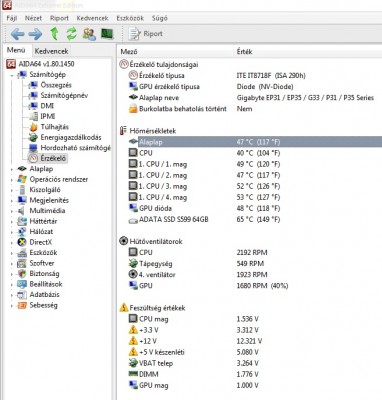Select AIDA64 v1.80.1450 root node

point(40,64)
